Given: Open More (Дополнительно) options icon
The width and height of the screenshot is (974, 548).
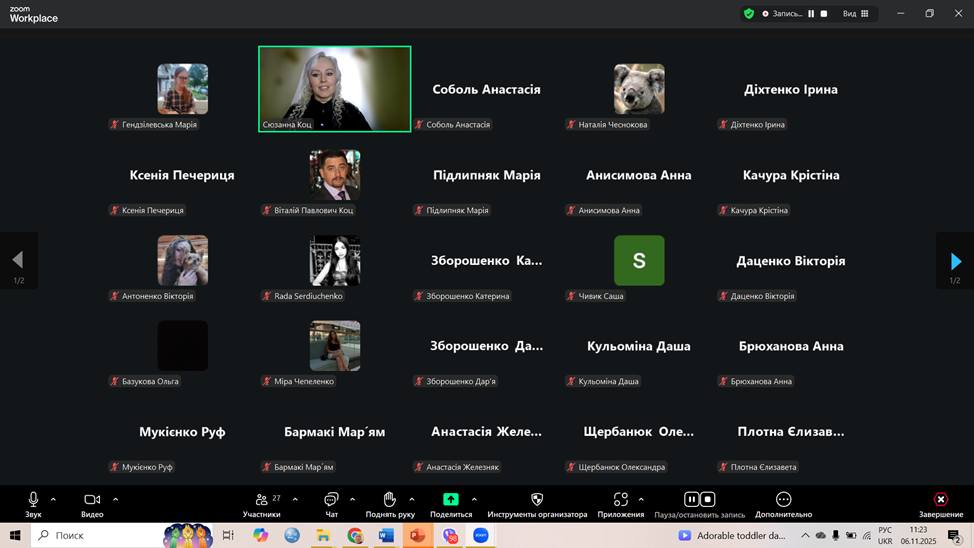Looking at the screenshot, I should coord(783,500).
